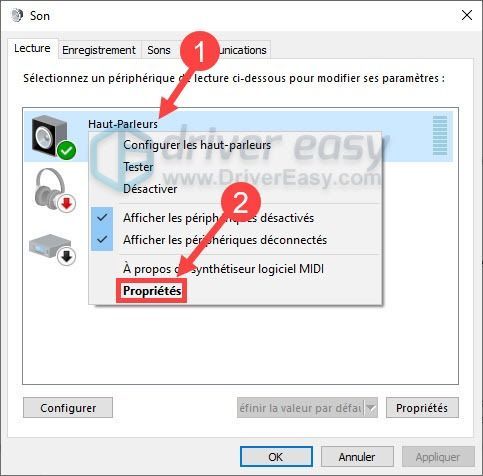This screenshot has height=476, width=483.
Task: Confirm with the OK button
Action: 276,457
